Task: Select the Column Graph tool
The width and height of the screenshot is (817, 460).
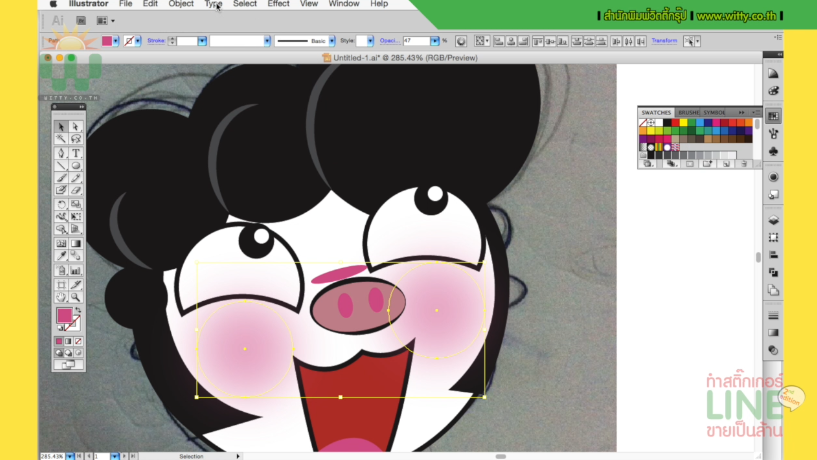Action: pyautogui.click(x=76, y=270)
